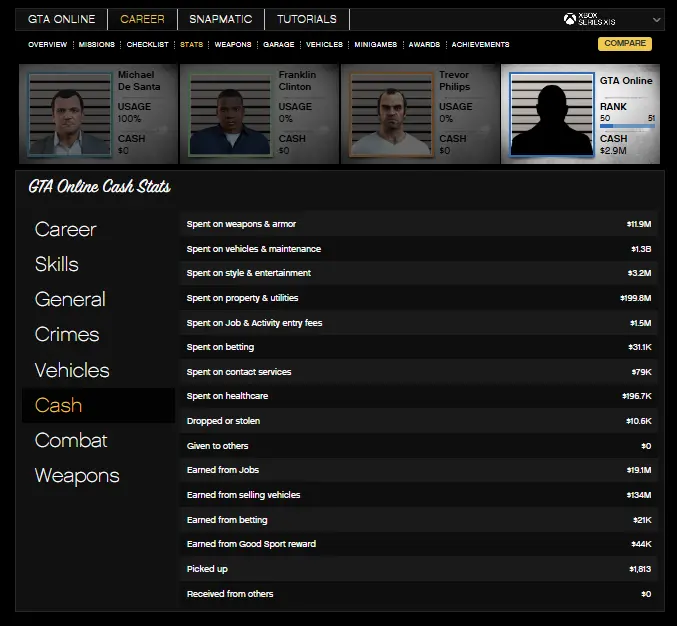Switch to the Snapmatic tab
This screenshot has width=677, height=626.
click(220, 19)
